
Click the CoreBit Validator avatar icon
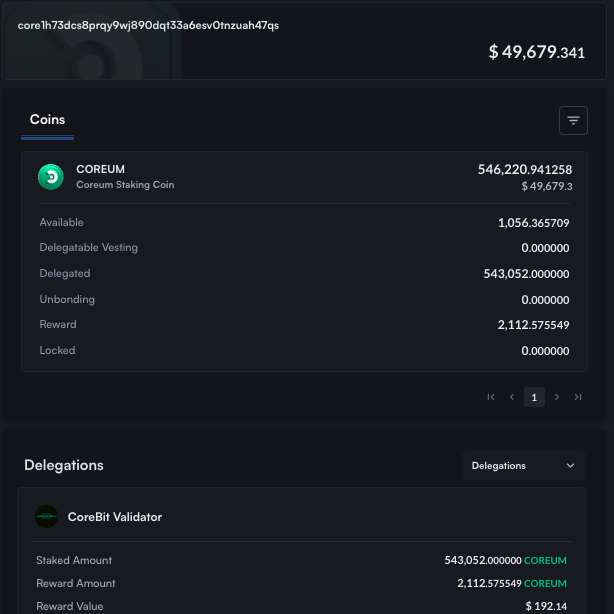[x=47, y=517]
